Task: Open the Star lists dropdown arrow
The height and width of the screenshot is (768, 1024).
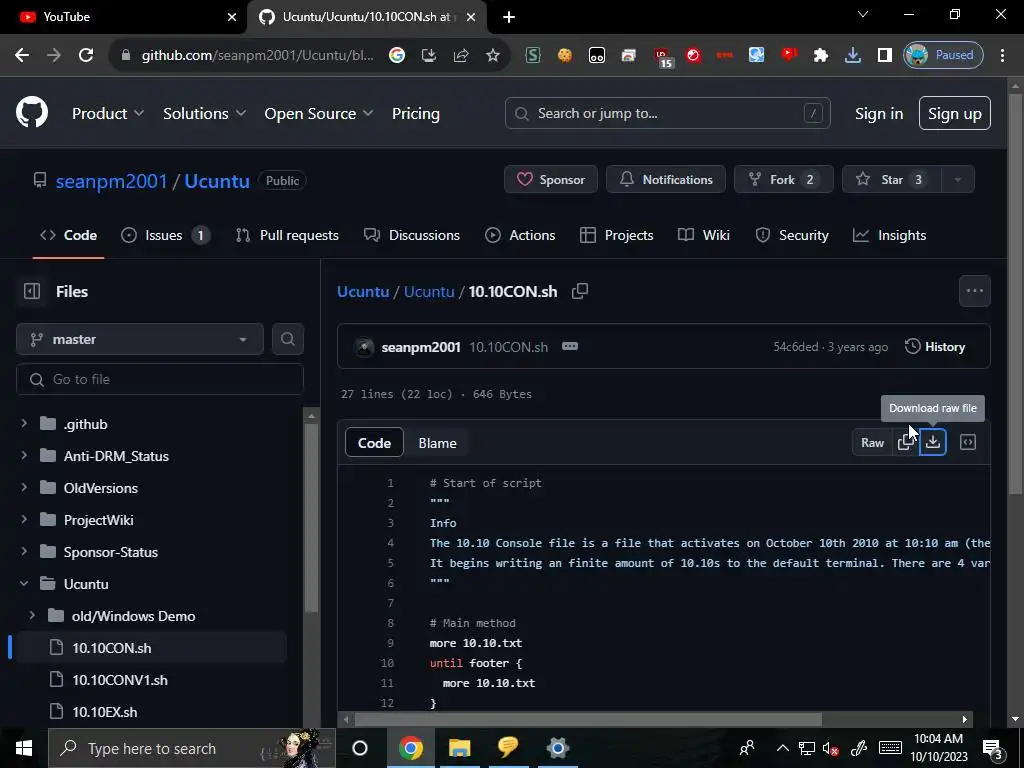Action: 957,180
